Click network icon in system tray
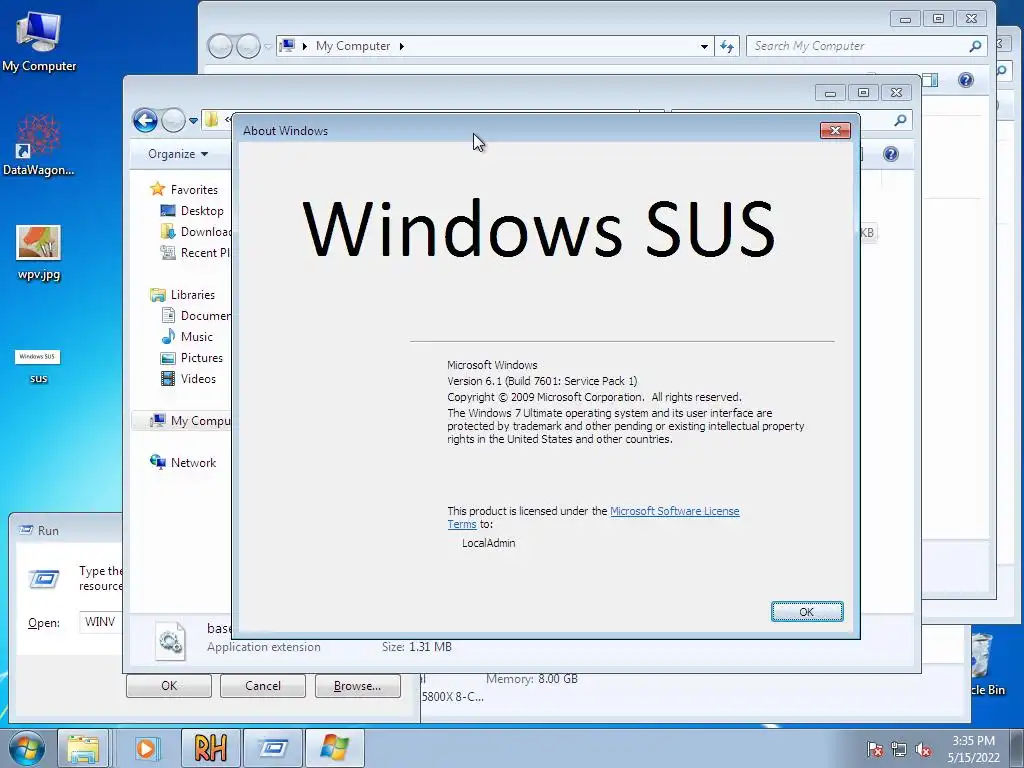The image size is (1024, 768). pos(899,749)
